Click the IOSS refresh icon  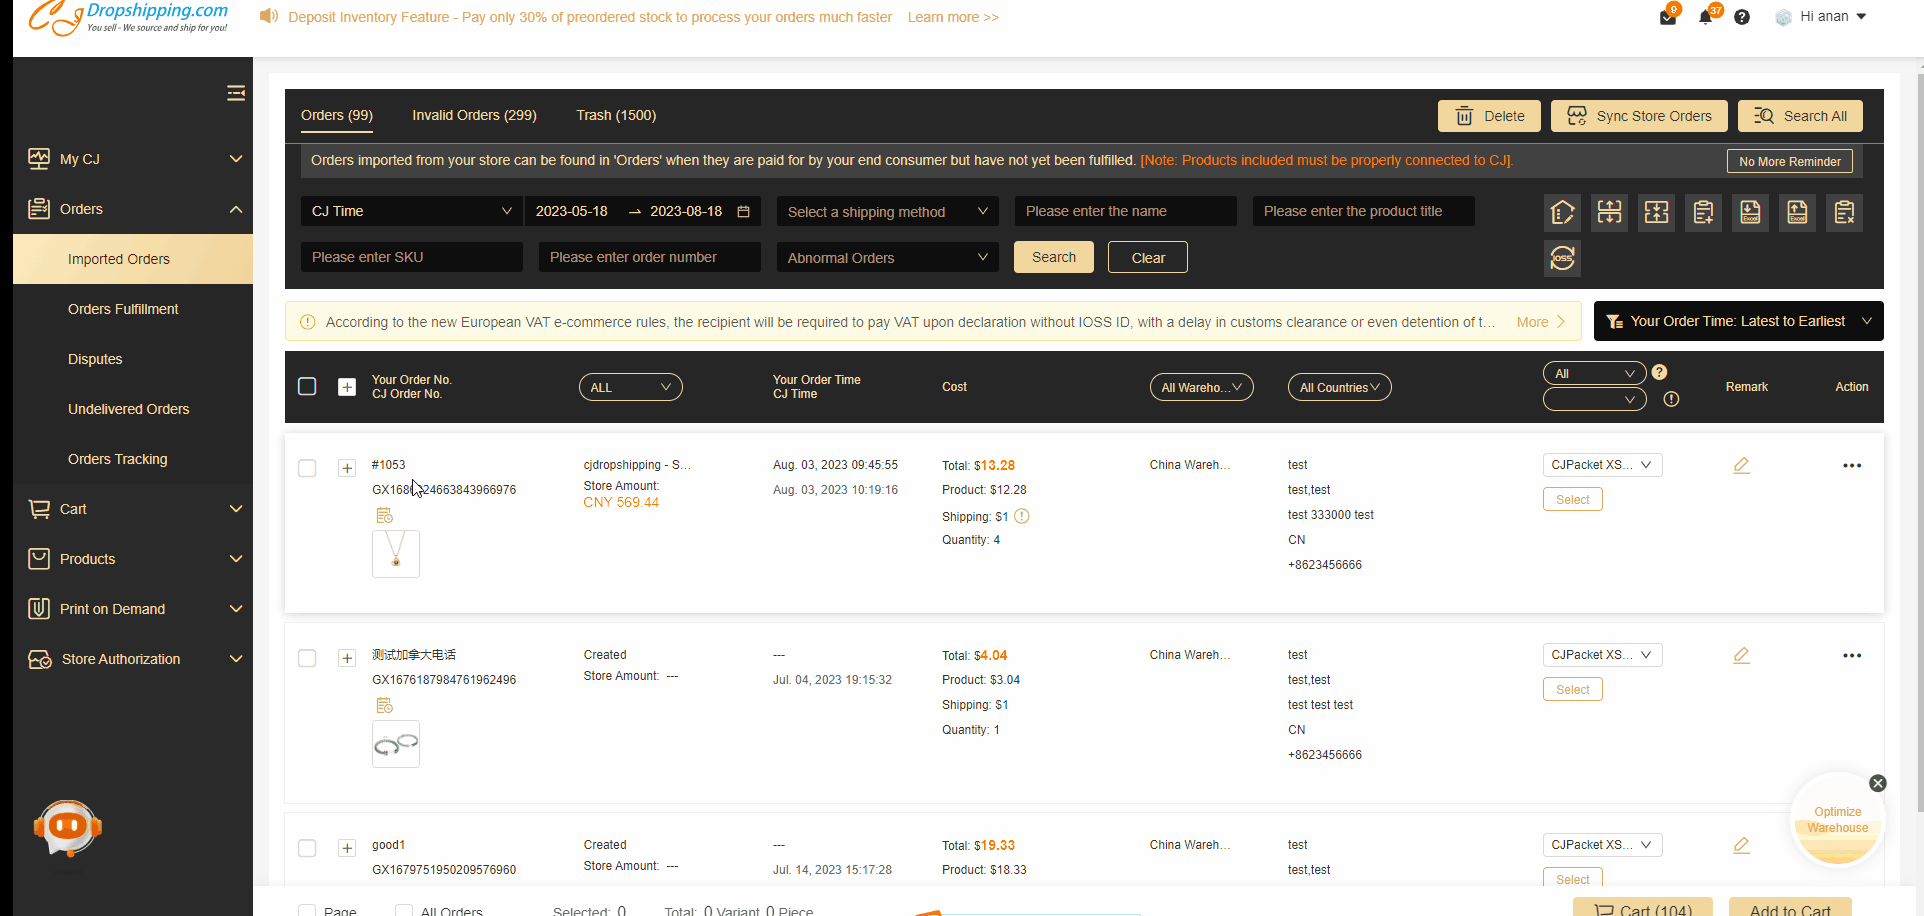point(1562,258)
